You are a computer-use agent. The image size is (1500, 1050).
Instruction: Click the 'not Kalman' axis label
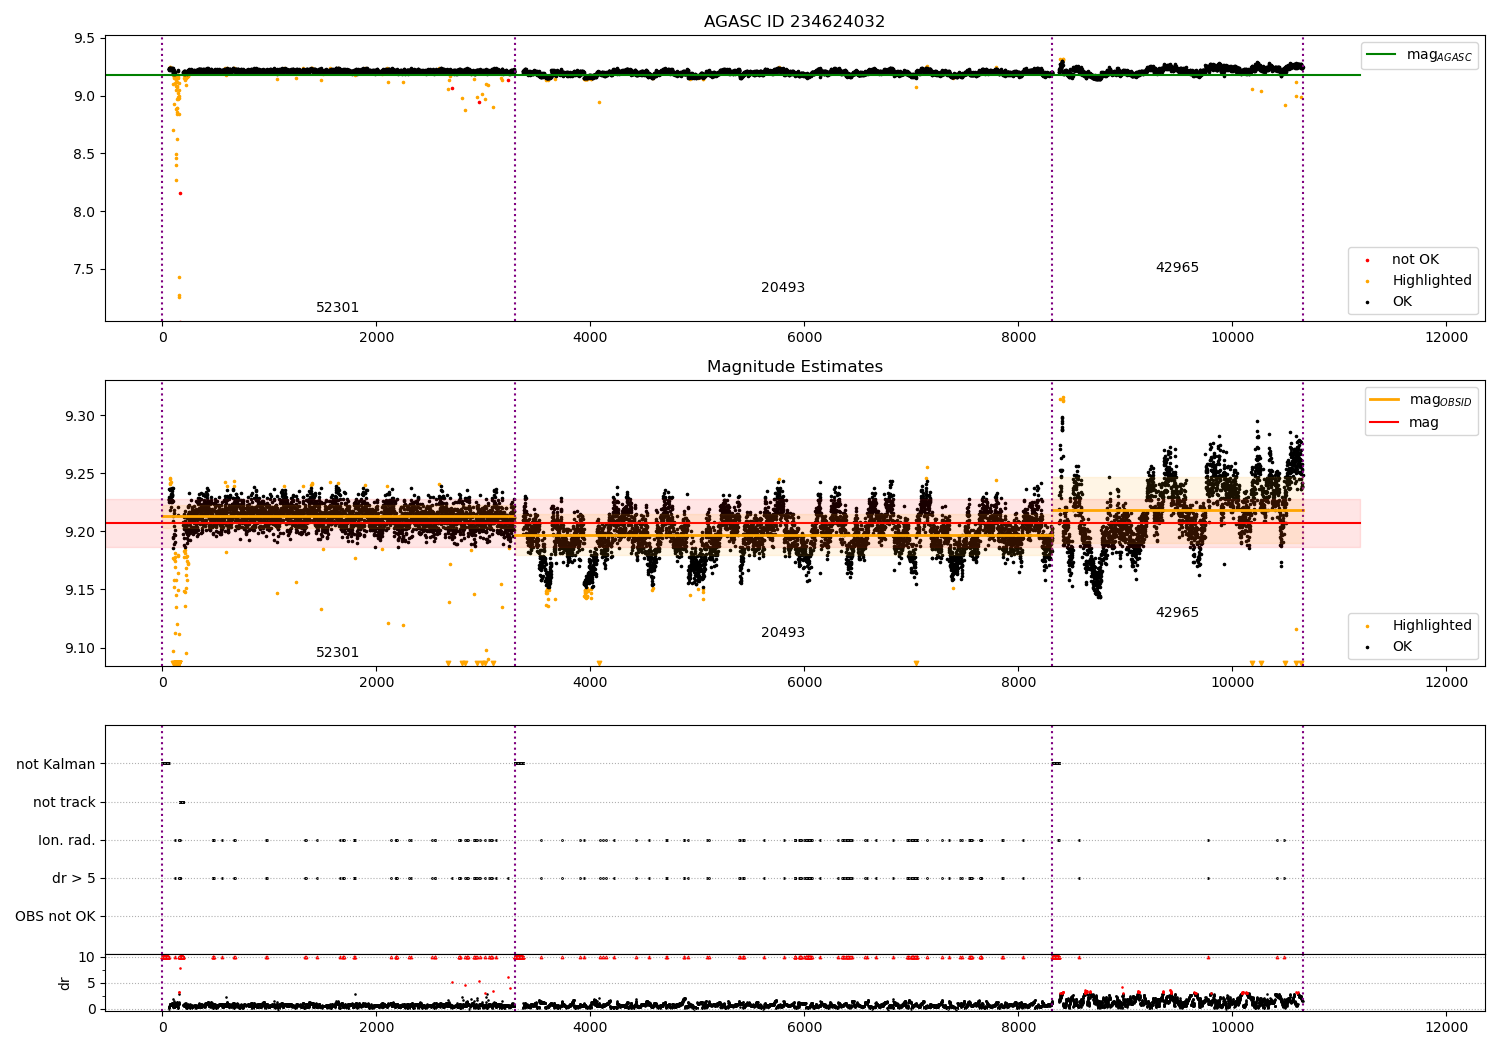56,765
